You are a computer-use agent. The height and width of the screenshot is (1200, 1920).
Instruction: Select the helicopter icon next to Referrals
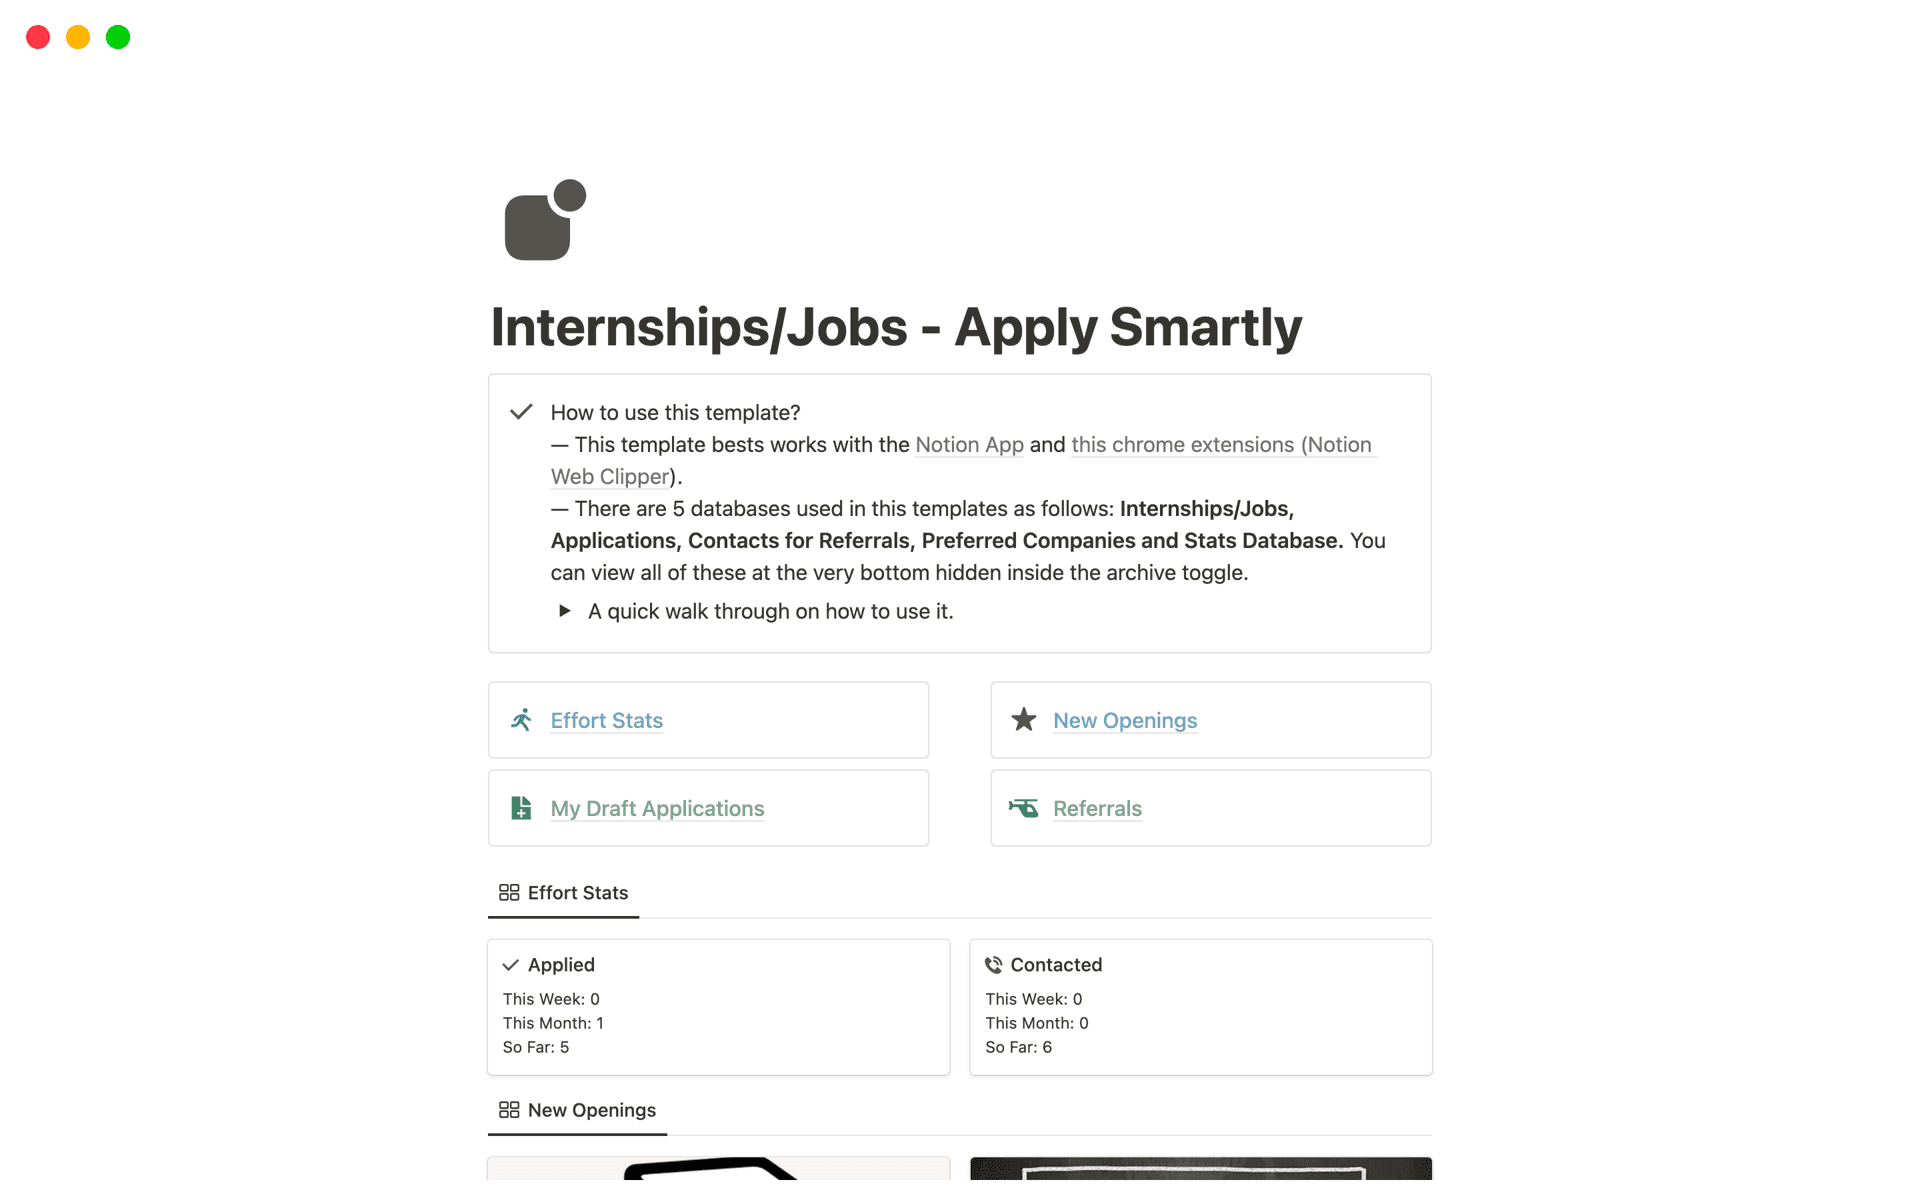click(x=1024, y=808)
